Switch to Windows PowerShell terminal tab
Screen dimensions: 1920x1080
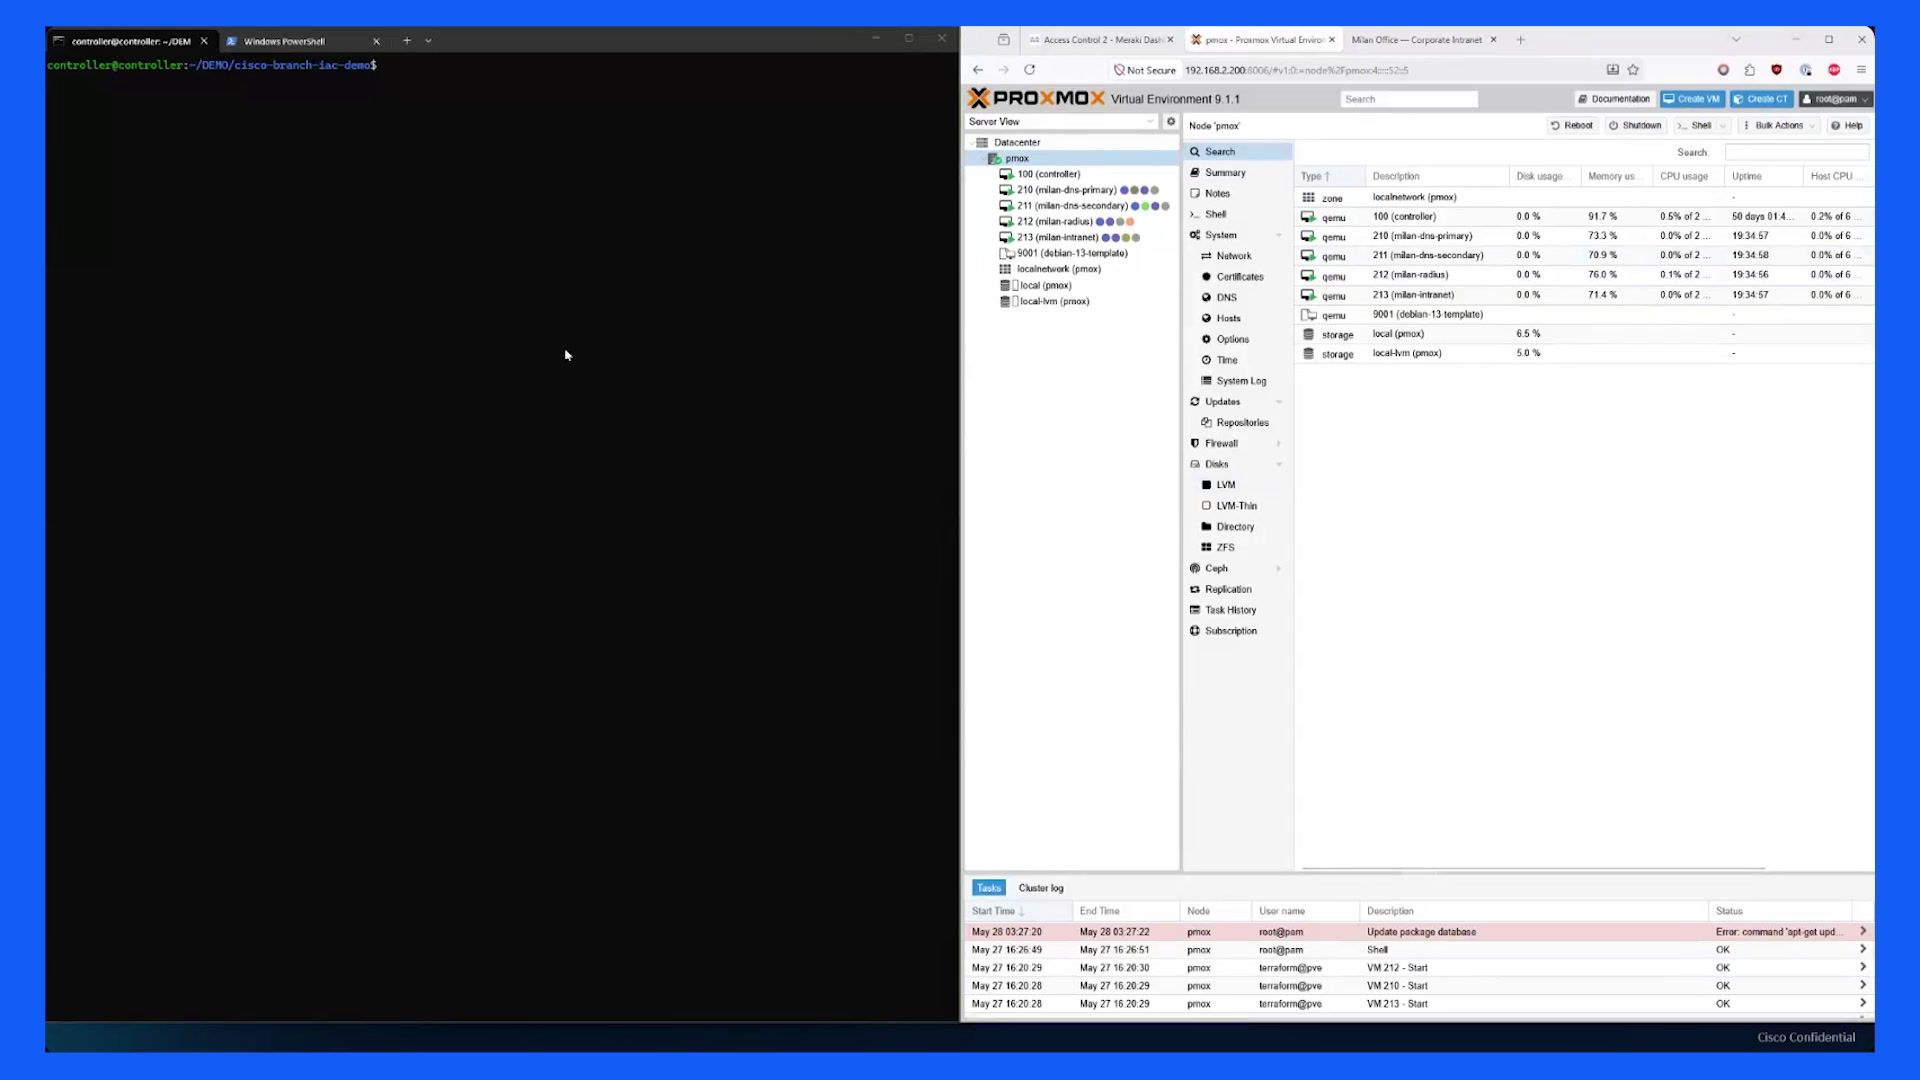click(x=303, y=41)
